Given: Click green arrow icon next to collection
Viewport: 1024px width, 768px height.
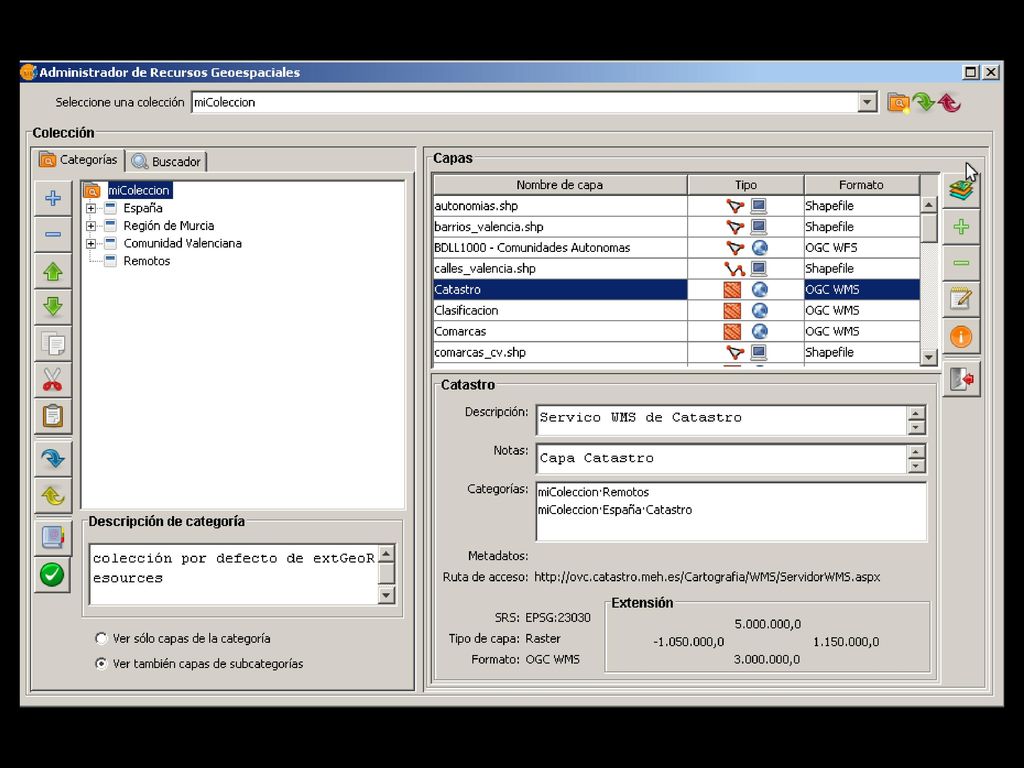Looking at the screenshot, I should 923,103.
